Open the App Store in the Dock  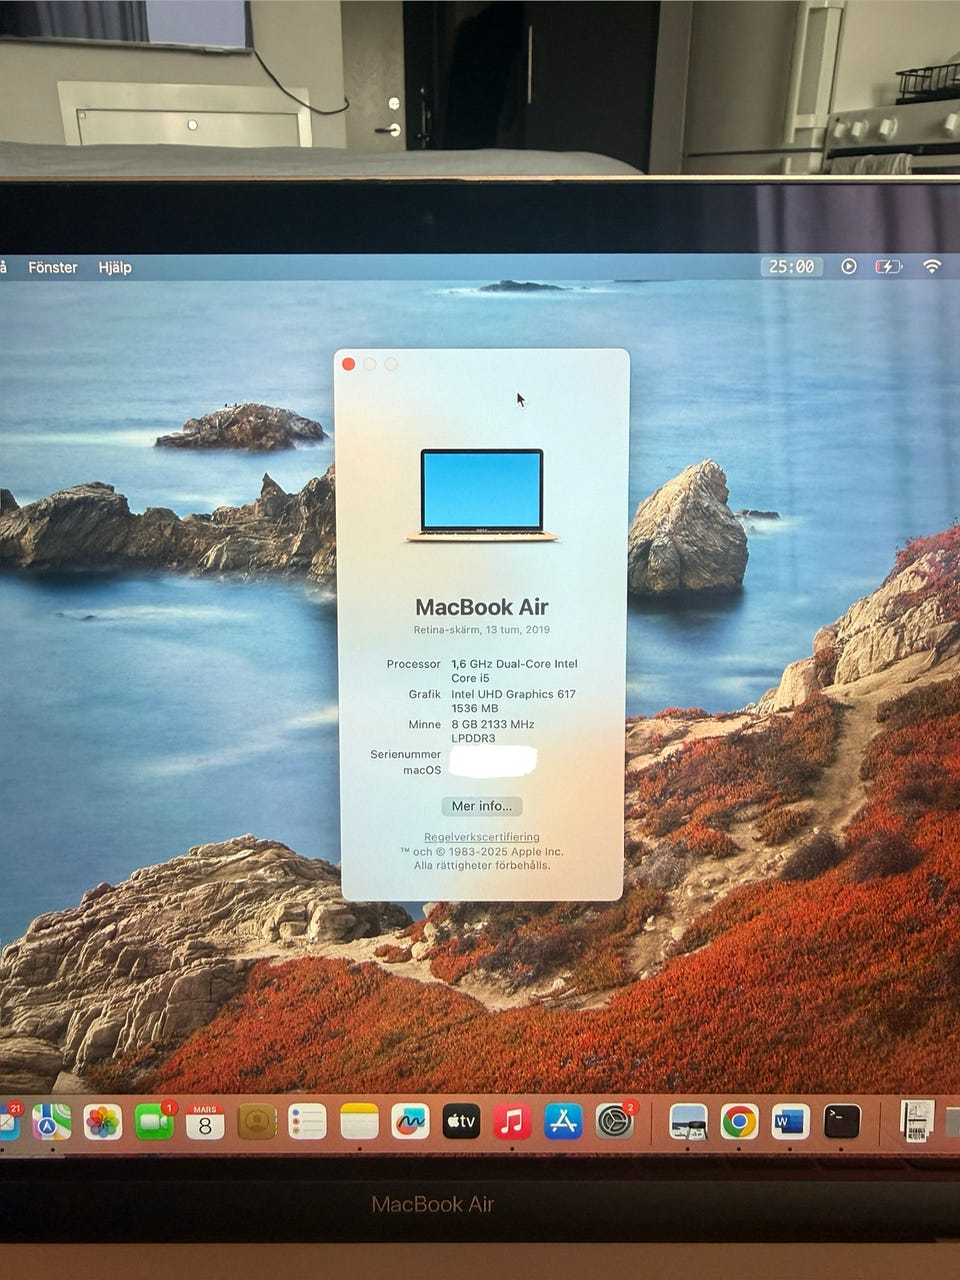pyautogui.click(x=563, y=1122)
